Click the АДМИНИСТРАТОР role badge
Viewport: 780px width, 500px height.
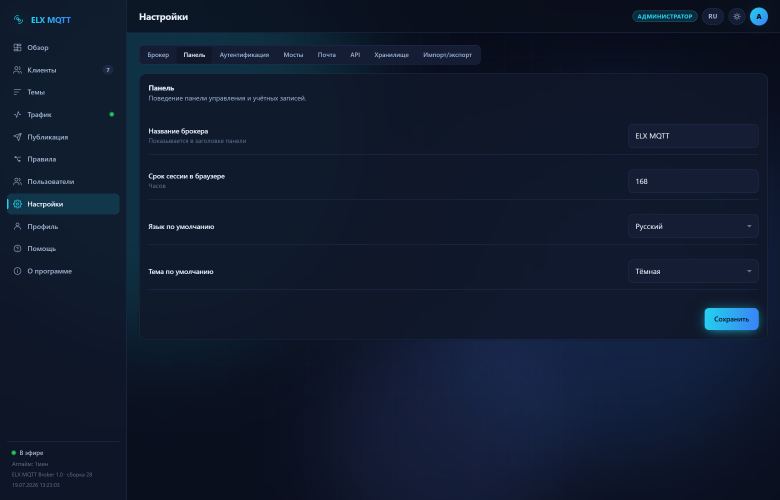point(665,16)
